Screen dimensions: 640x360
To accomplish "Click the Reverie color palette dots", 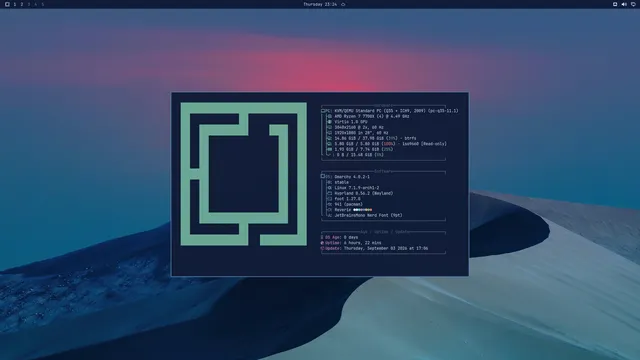I will 362,210.
